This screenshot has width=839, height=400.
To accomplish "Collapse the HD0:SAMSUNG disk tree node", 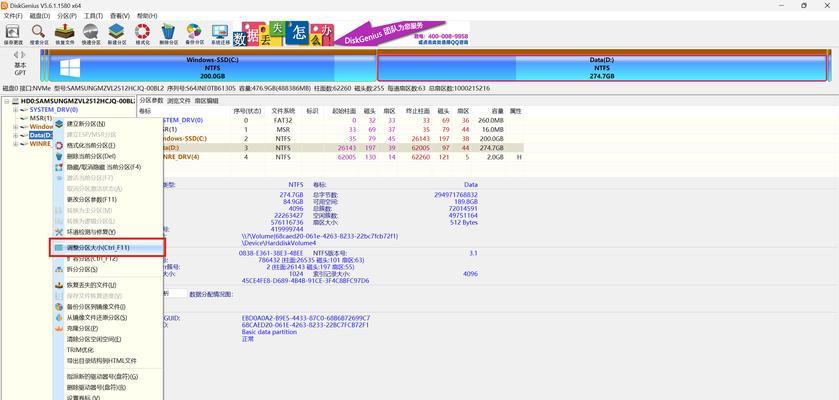I will coord(5,101).
